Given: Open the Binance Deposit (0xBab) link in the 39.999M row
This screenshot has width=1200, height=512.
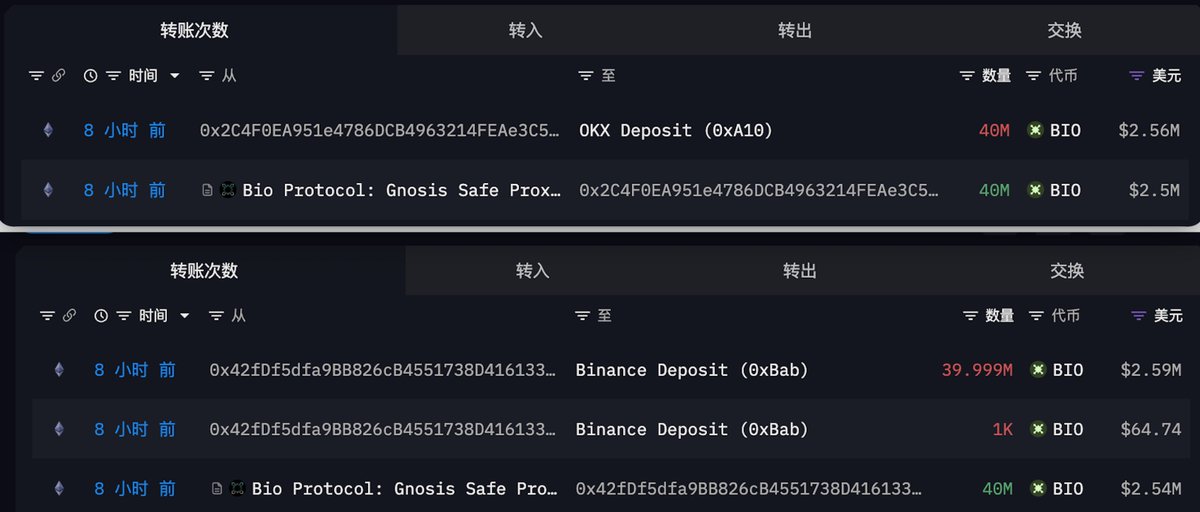Looking at the screenshot, I should coord(692,370).
